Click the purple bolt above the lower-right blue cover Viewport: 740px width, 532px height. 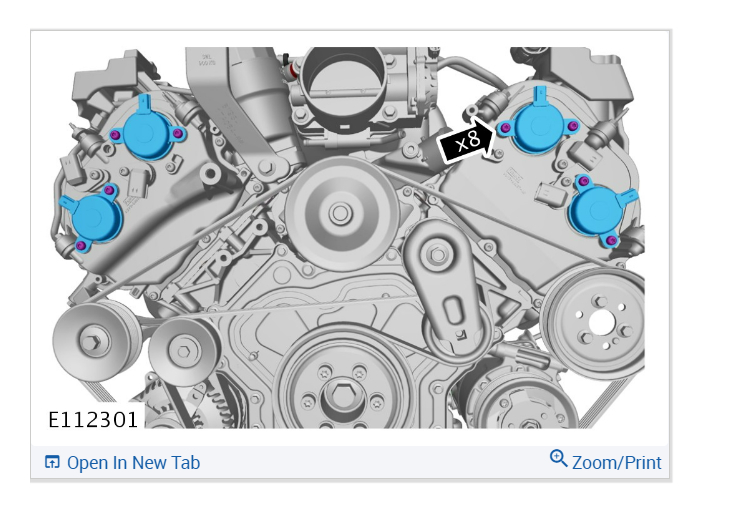tap(584, 181)
